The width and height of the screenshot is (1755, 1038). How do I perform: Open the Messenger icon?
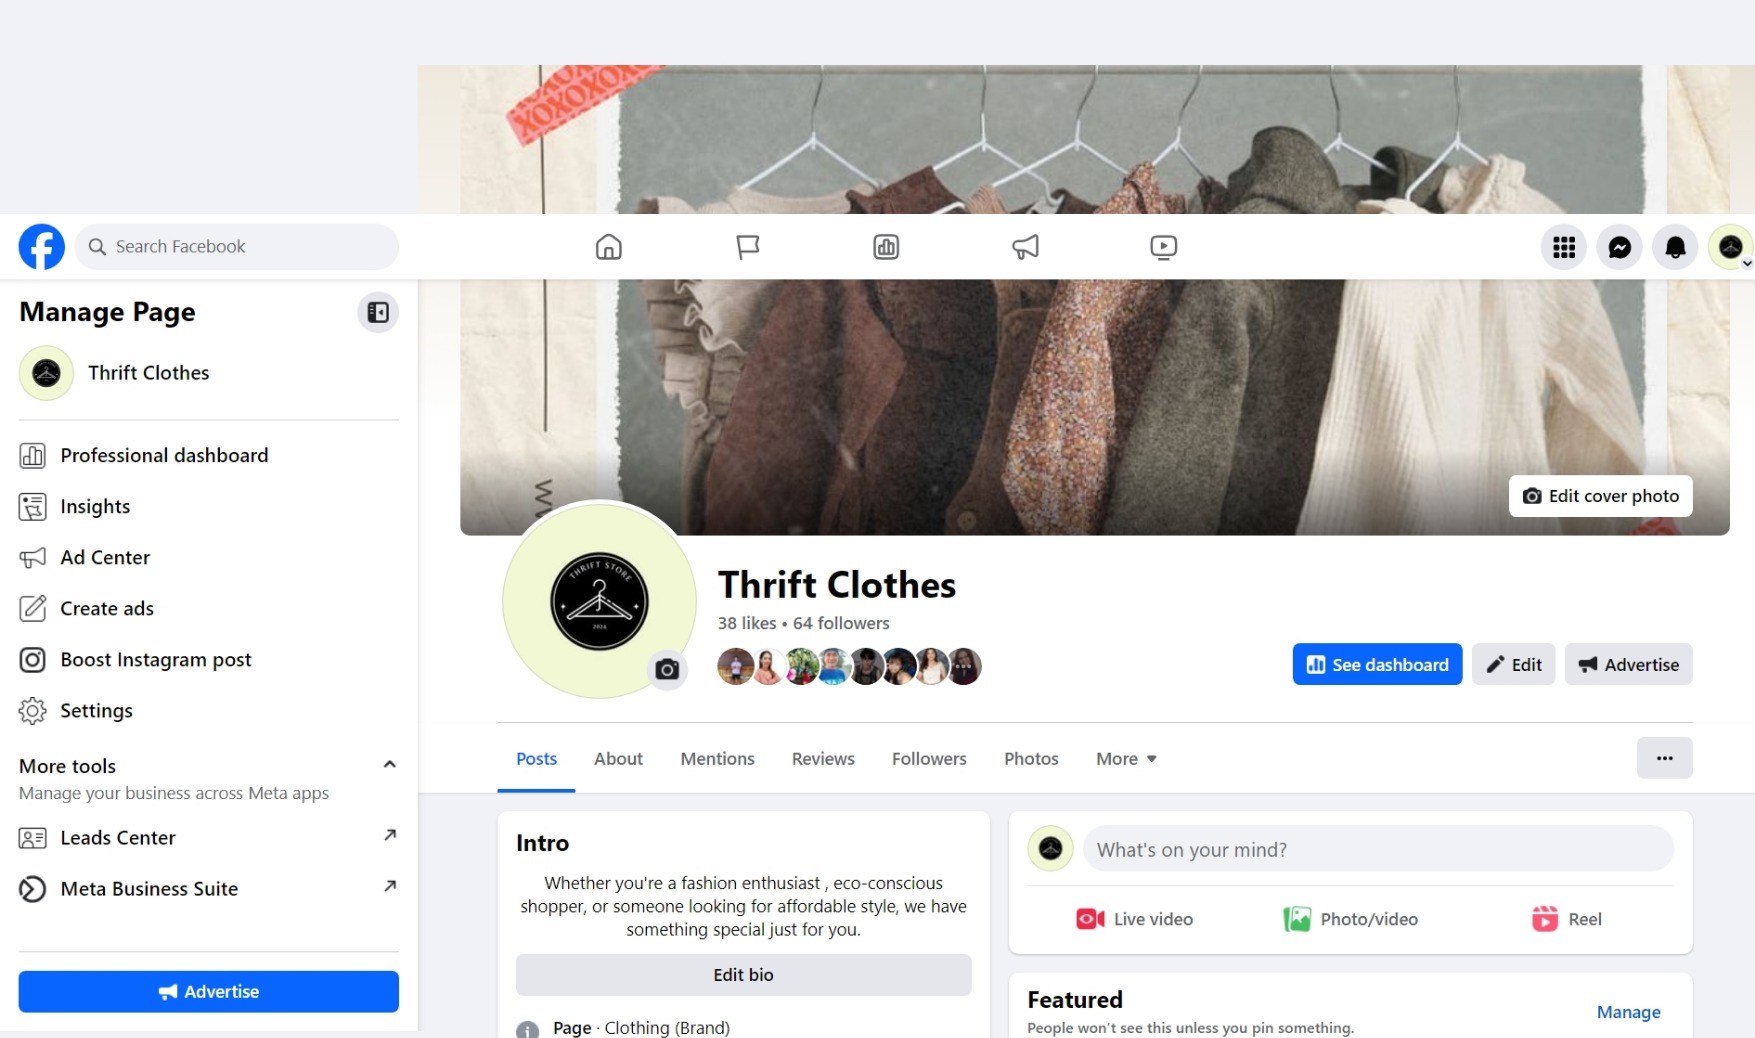1619,247
